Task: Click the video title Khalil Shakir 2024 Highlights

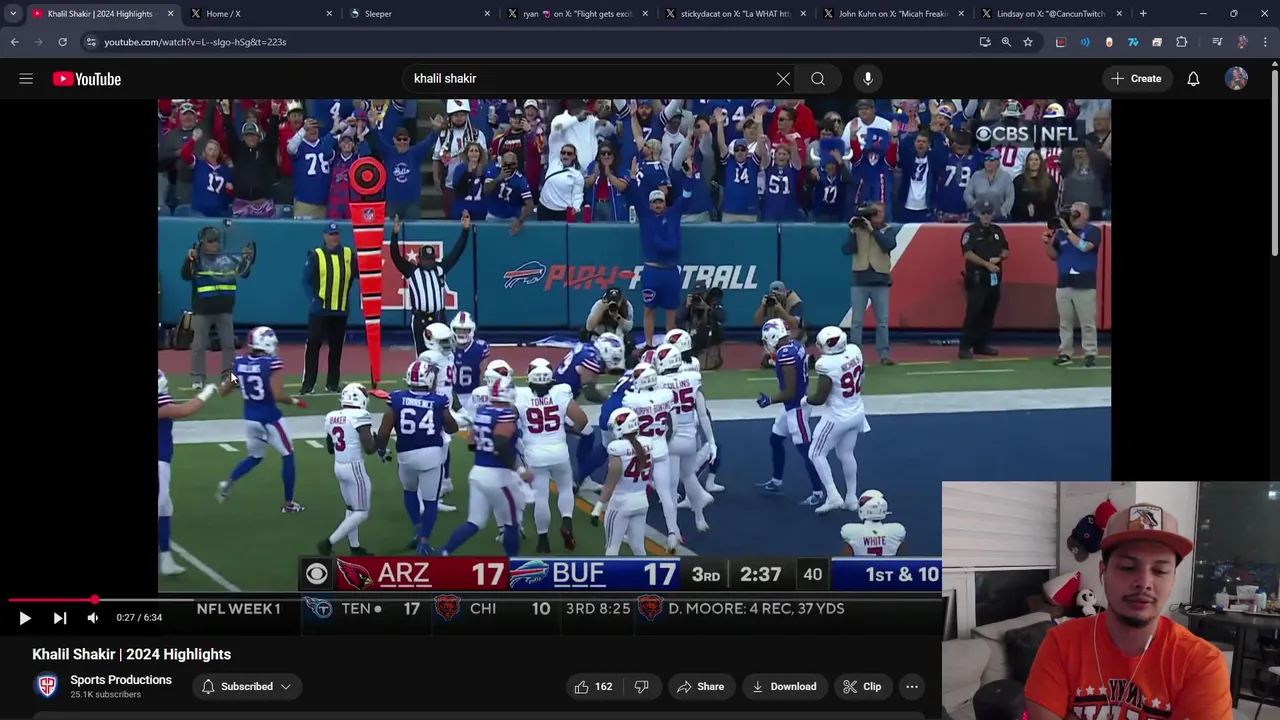Action: (x=131, y=654)
